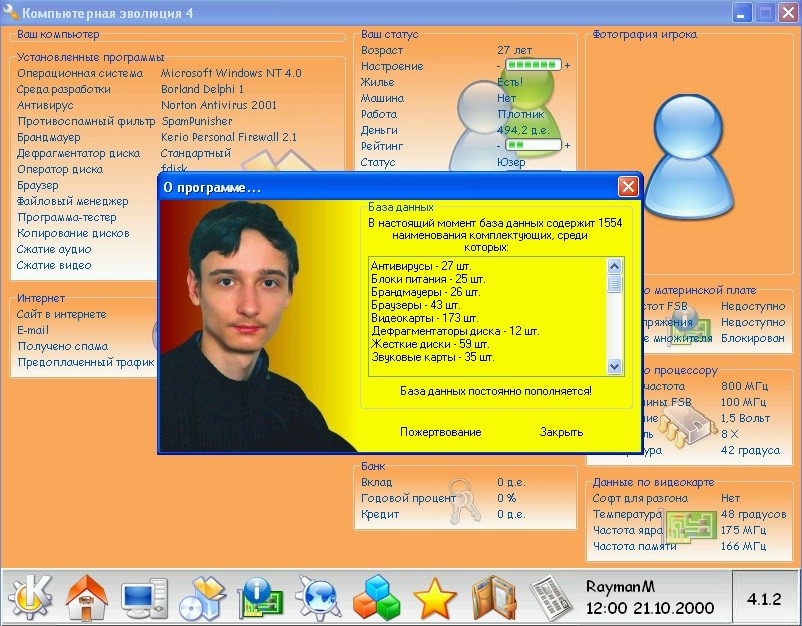Click the 'Копирование дисков' label
Image resolution: width=802 pixels, height=626 pixels.
[x=73, y=233]
